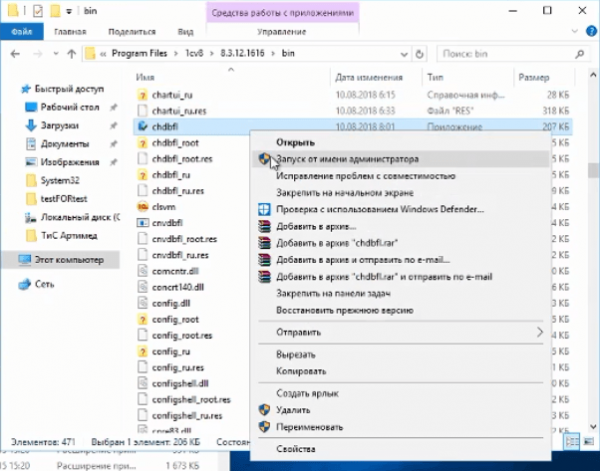
Task: Go up one folder level arrow
Action: tap(72, 54)
